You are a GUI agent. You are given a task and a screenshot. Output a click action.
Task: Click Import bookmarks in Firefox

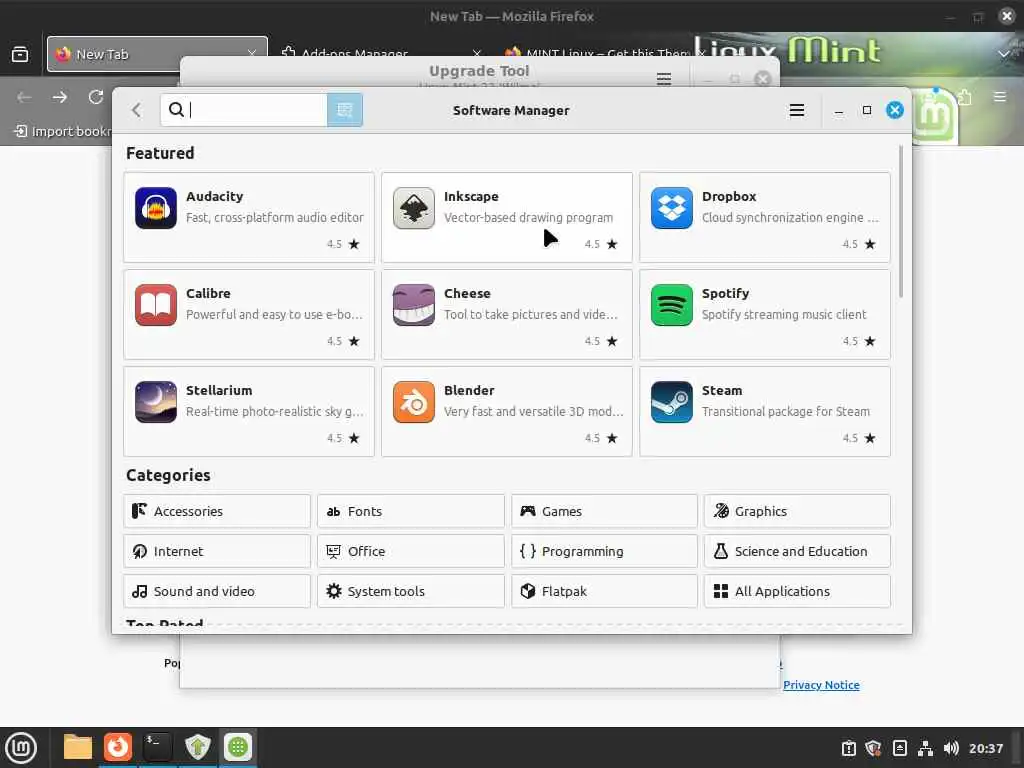[x=63, y=131]
